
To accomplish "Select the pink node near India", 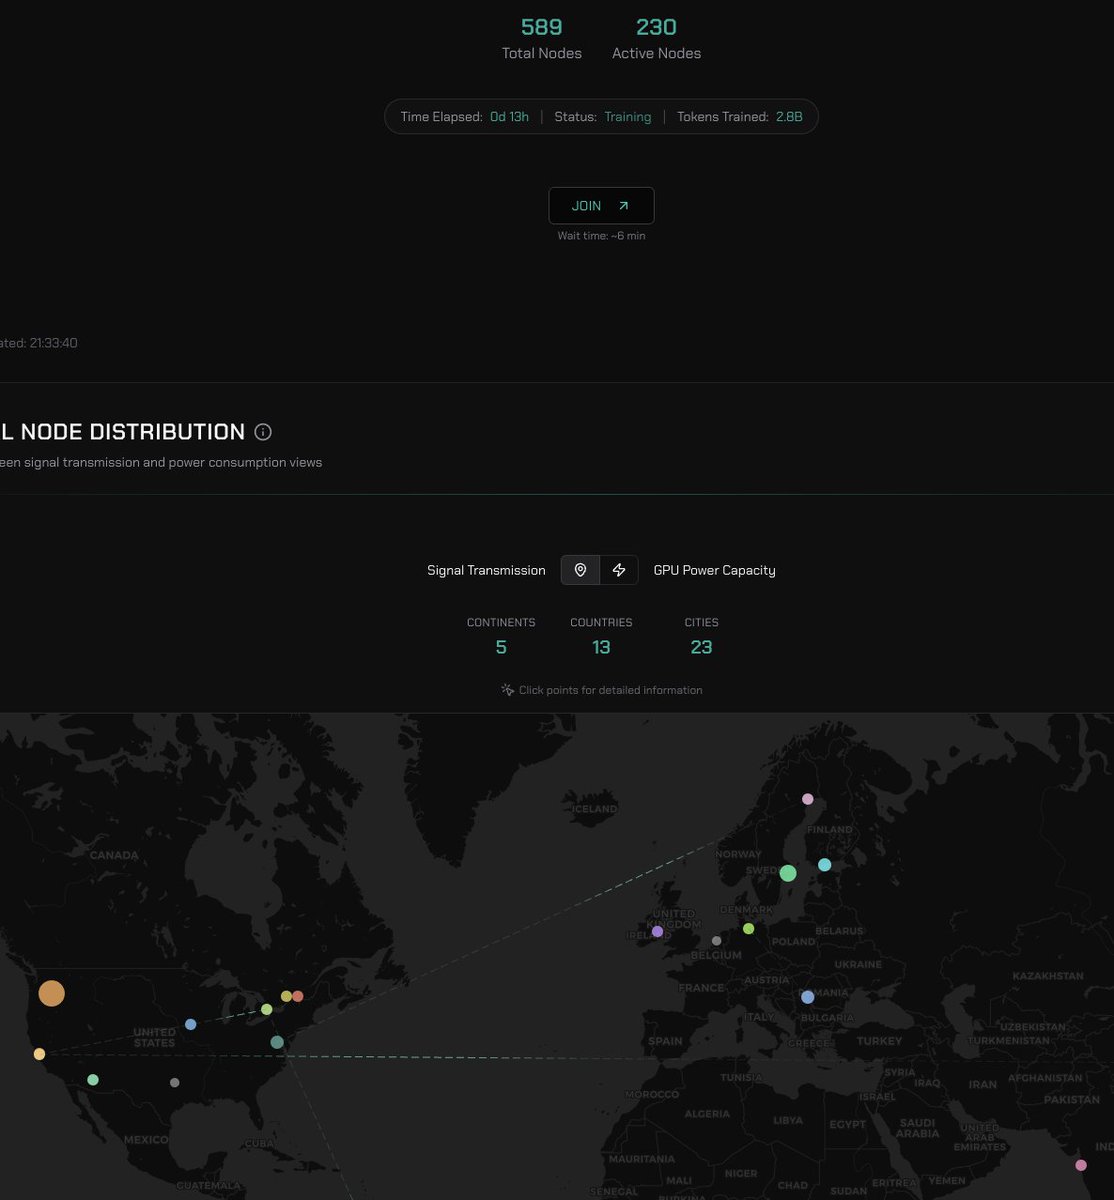I will tap(1081, 1165).
